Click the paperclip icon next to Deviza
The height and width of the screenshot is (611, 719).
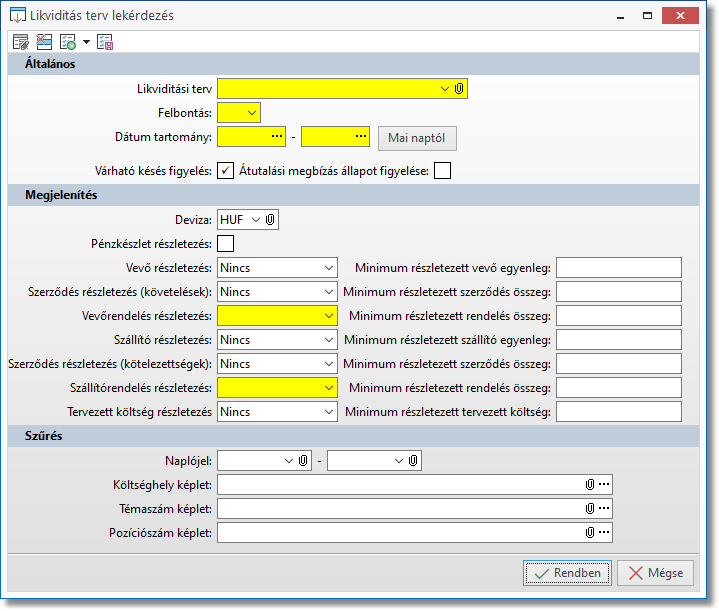pos(270,219)
